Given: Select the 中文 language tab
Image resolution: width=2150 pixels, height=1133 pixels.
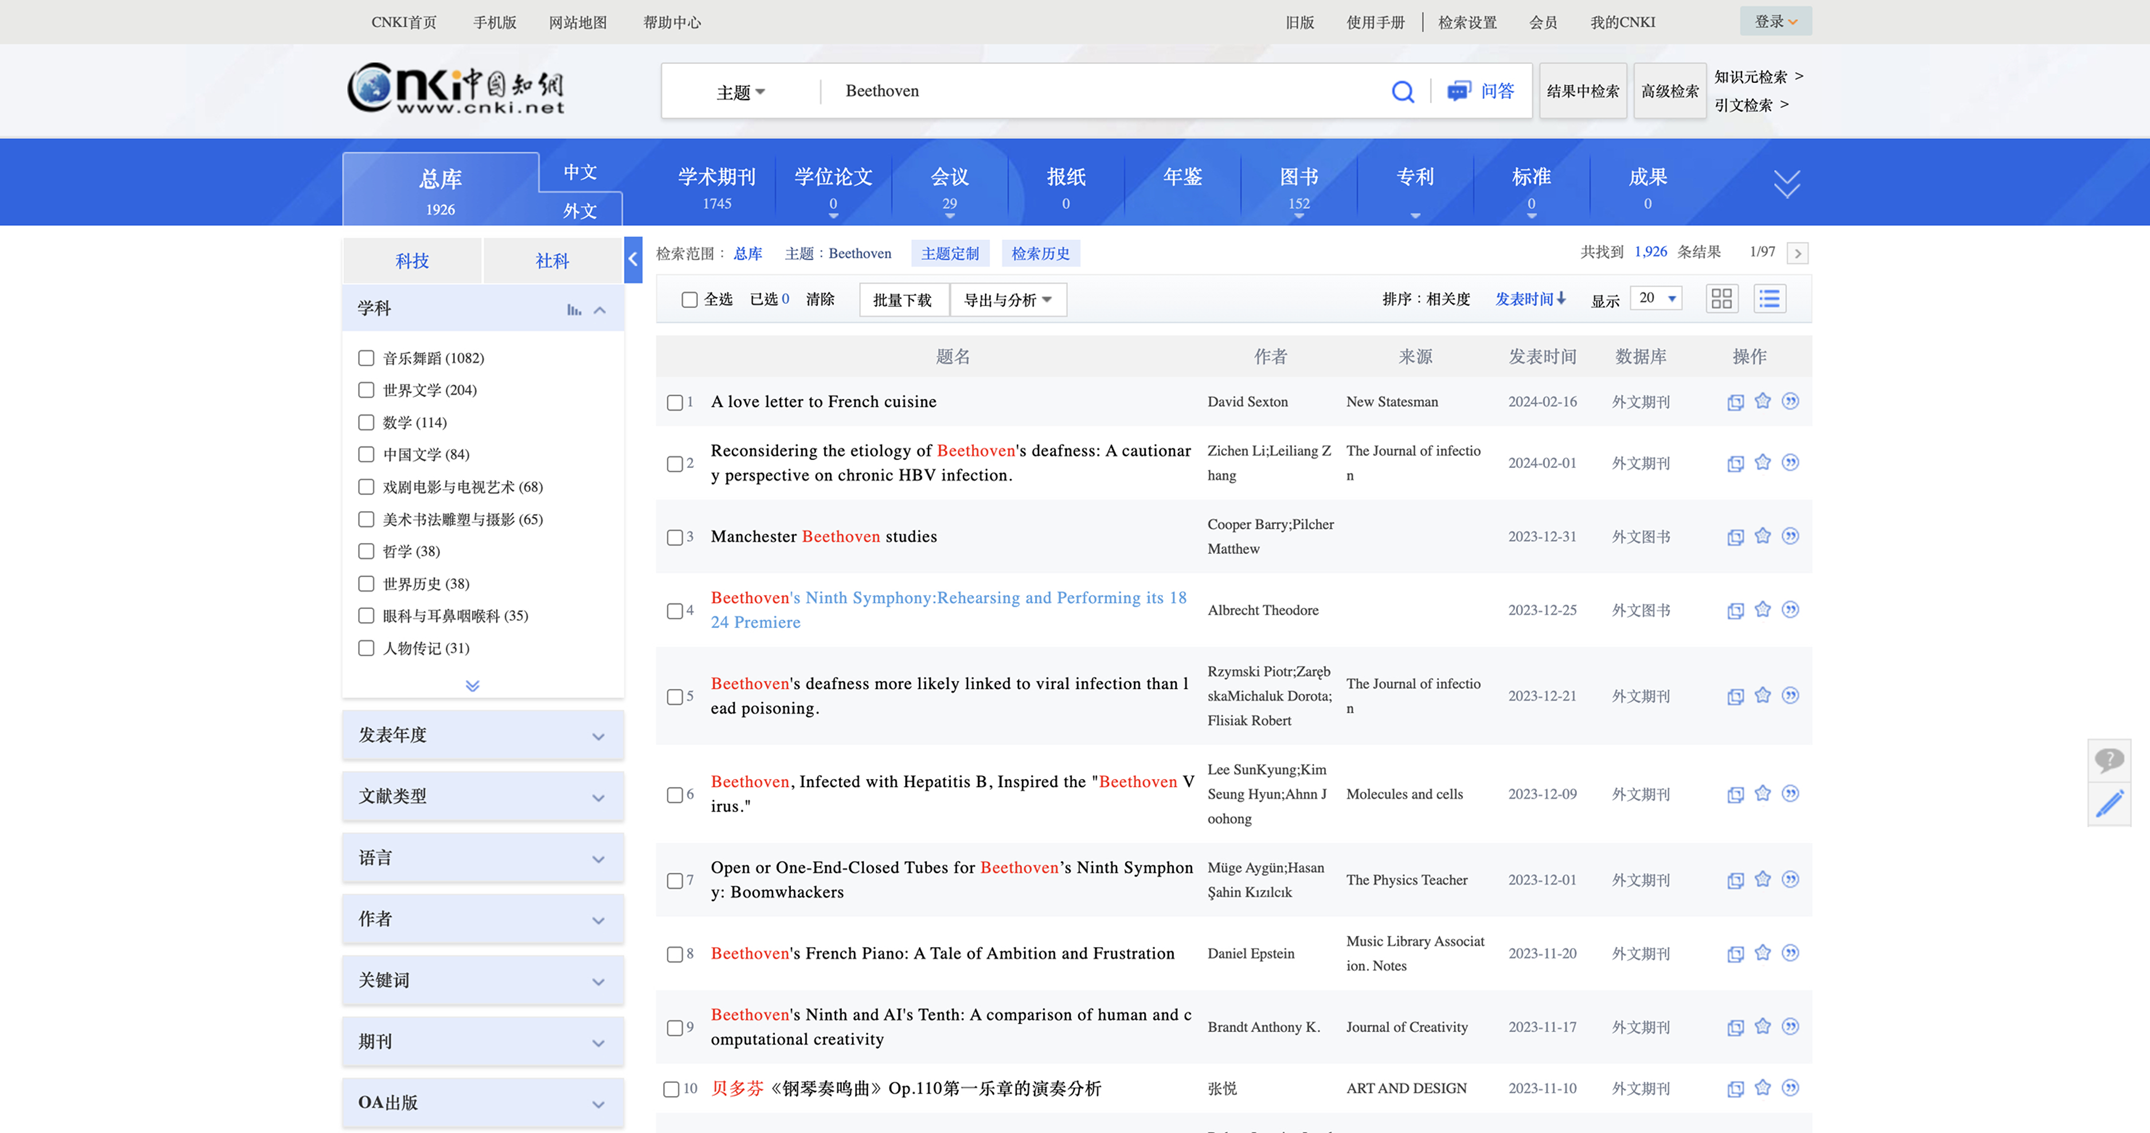Looking at the screenshot, I should [580, 172].
